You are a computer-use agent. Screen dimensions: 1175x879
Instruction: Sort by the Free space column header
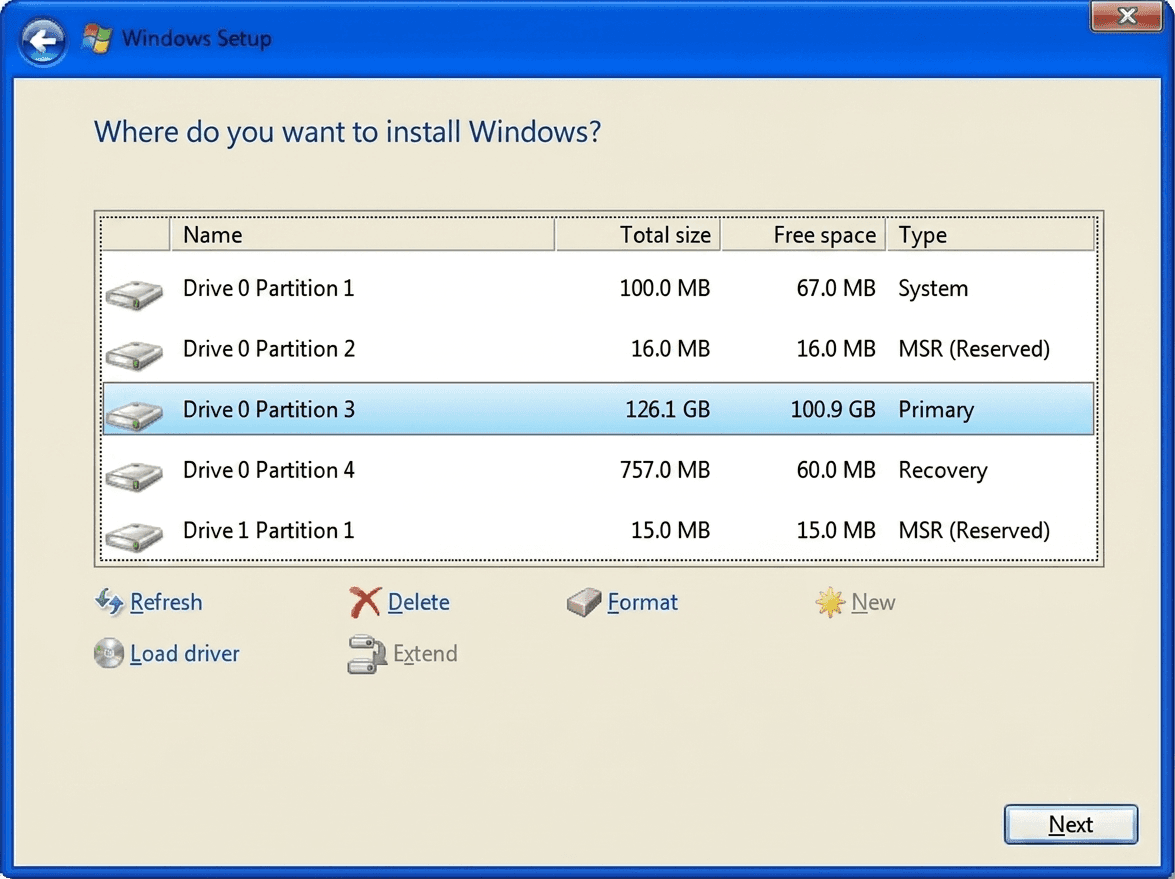point(804,235)
